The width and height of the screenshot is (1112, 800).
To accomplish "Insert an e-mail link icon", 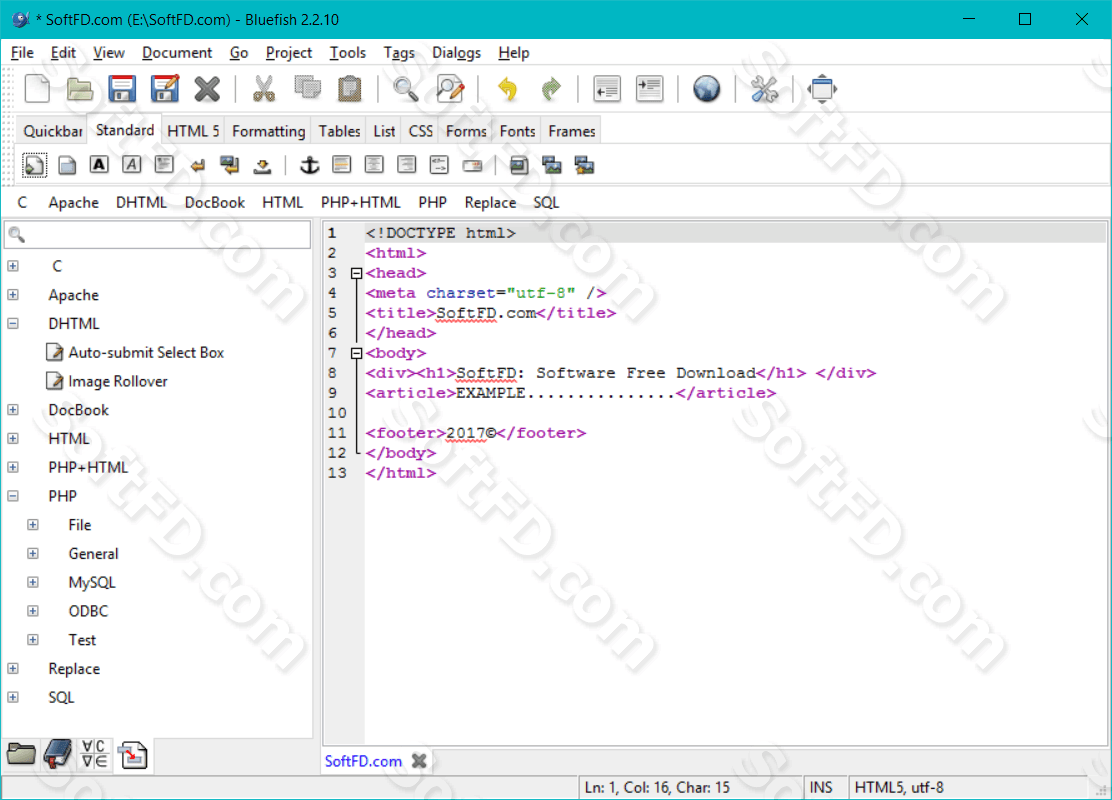I will 472,165.
